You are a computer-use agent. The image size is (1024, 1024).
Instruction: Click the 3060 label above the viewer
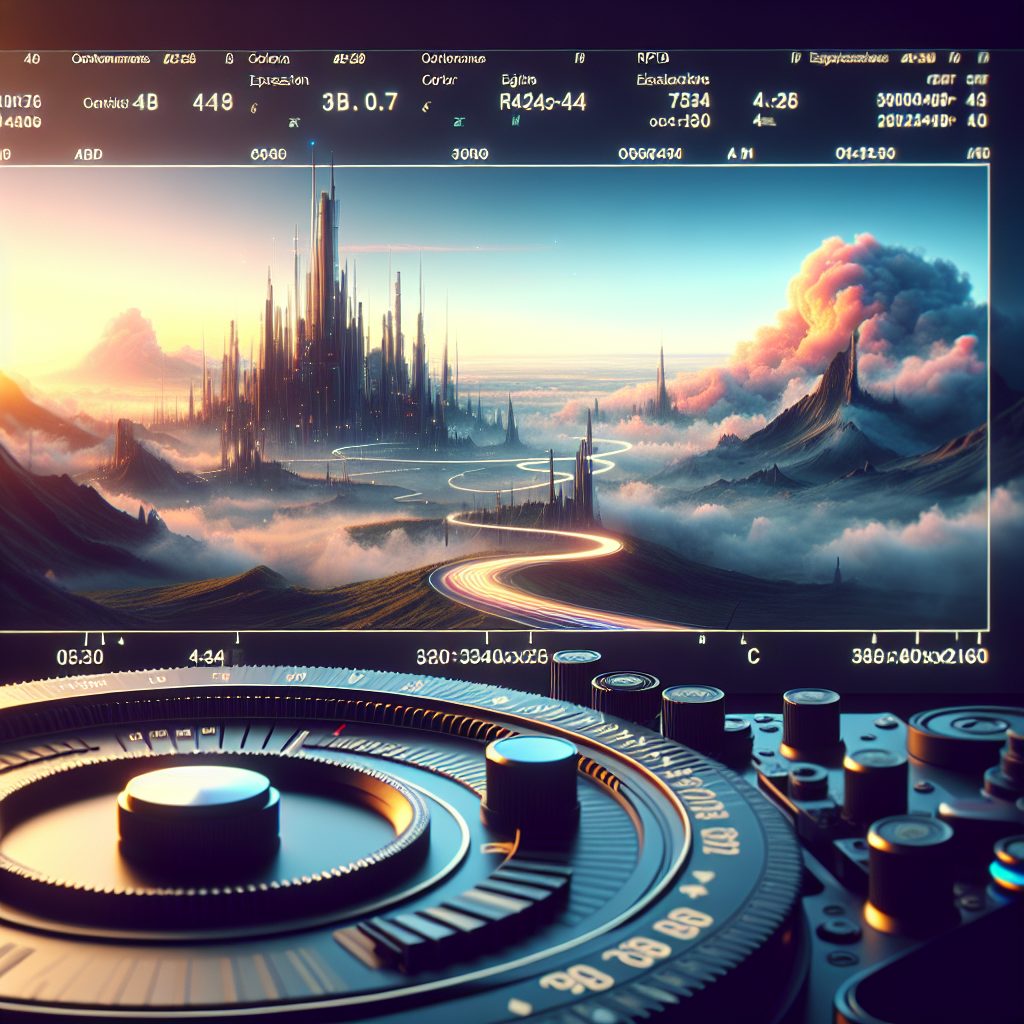pos(470,155)
